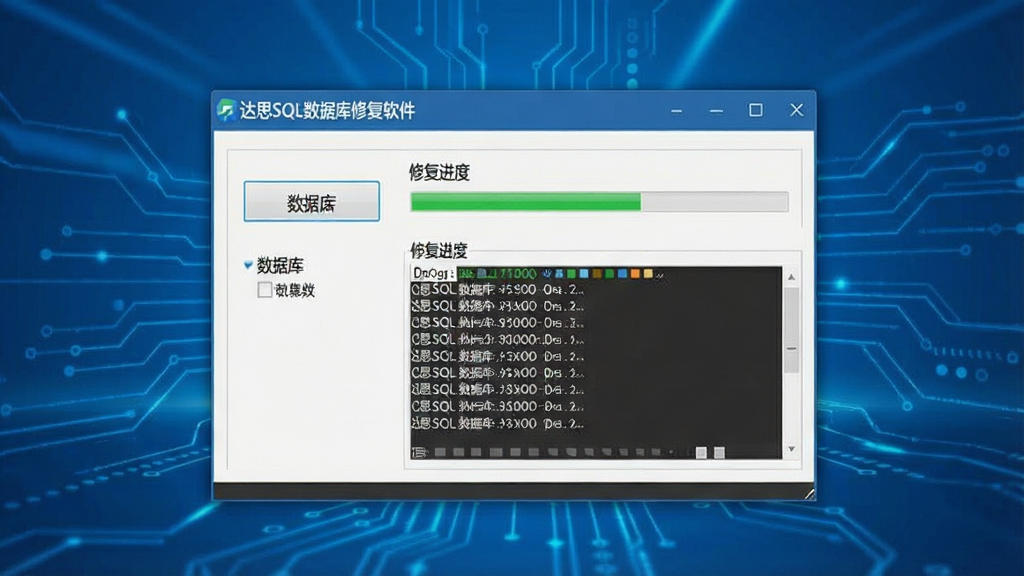Screen dimensions: 1024x576
Task: Click the "DnOg:" label in the log header
Action: coord(432,274)
